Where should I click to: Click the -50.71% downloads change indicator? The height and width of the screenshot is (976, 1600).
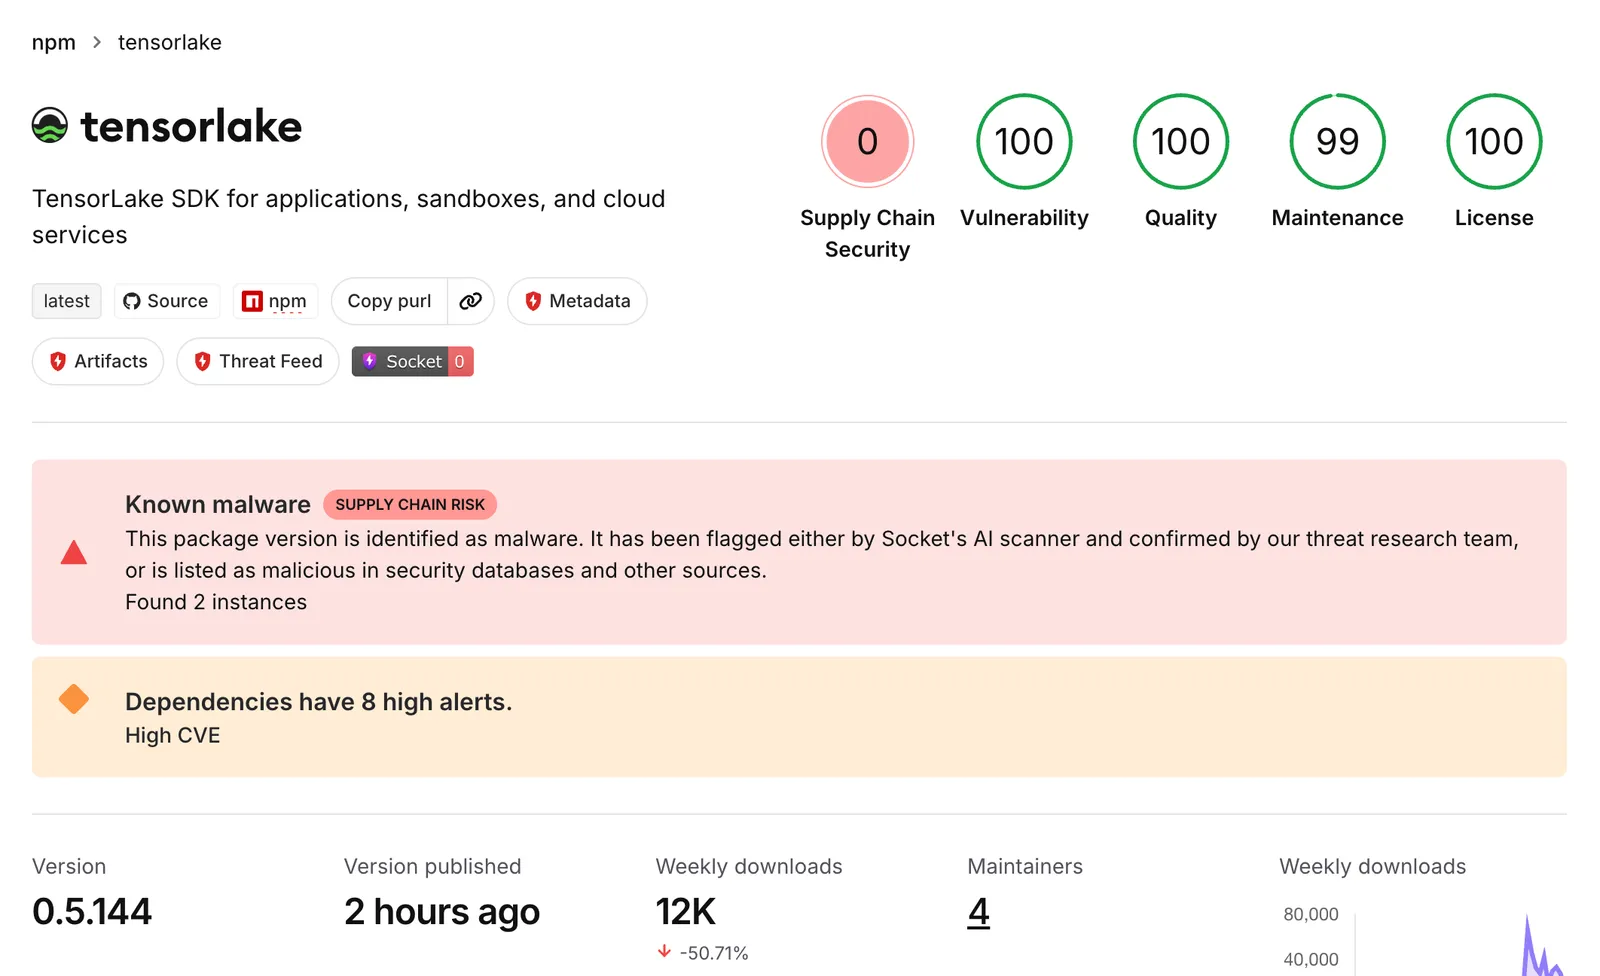703,953
